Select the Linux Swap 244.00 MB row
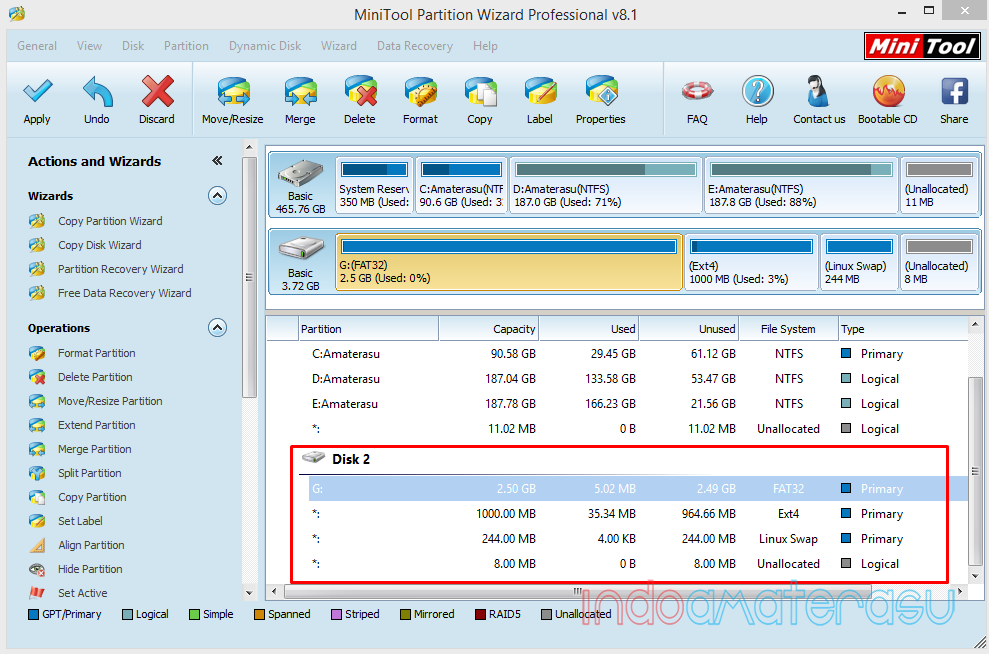The height and width of the screenshot is (654, 989). [x=638, y=539]
